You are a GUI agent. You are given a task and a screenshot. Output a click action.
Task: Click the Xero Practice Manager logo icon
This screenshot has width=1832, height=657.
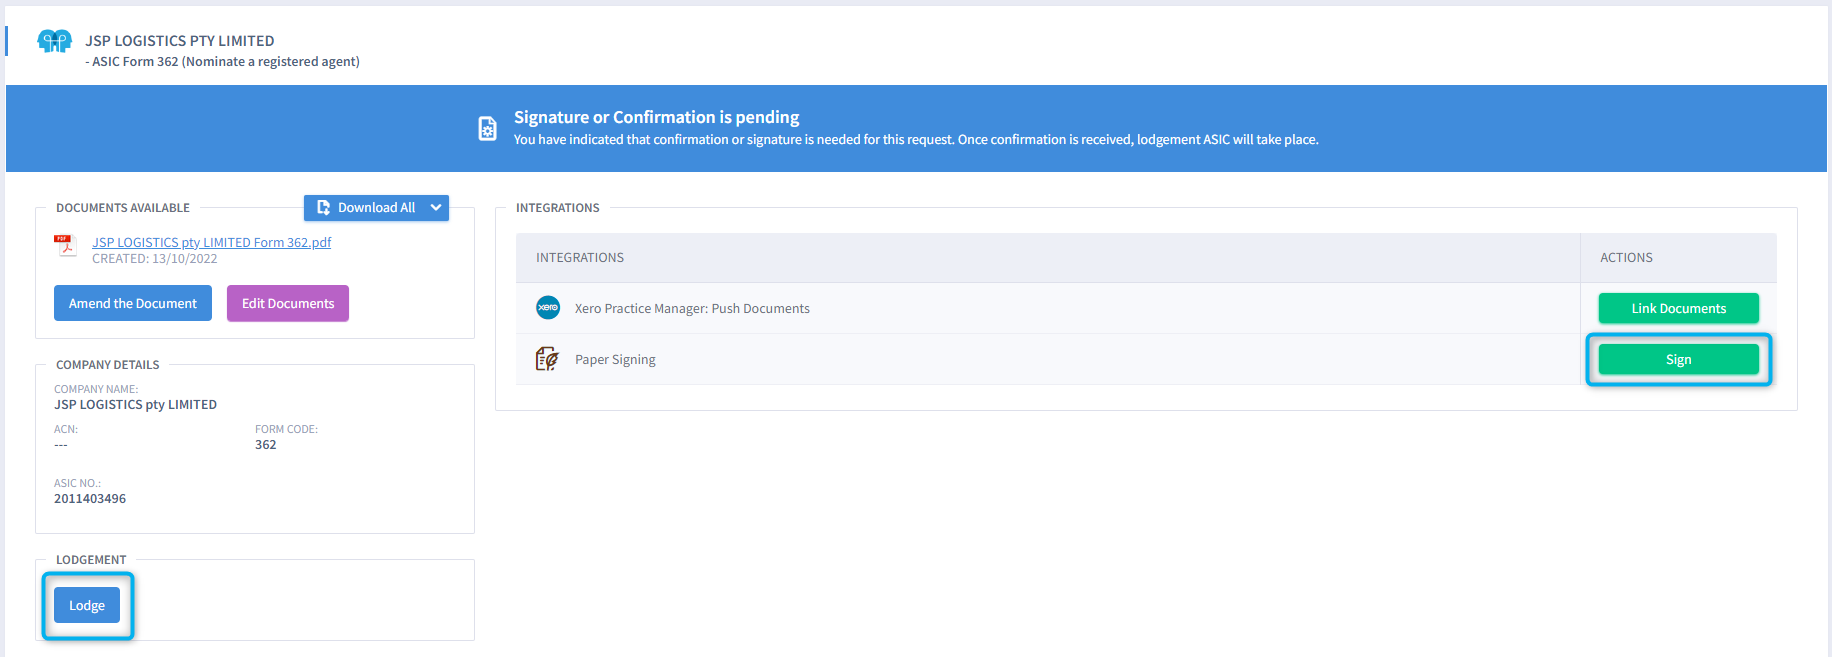(548, 308)
